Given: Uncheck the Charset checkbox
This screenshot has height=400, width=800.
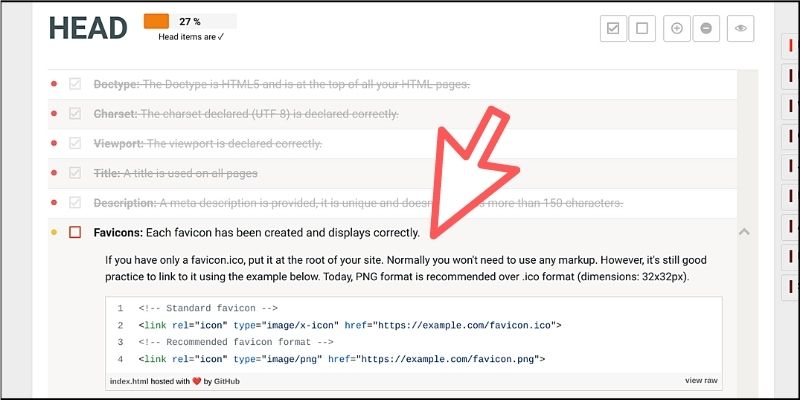Looking at the screenshot, I should point(75,113).
